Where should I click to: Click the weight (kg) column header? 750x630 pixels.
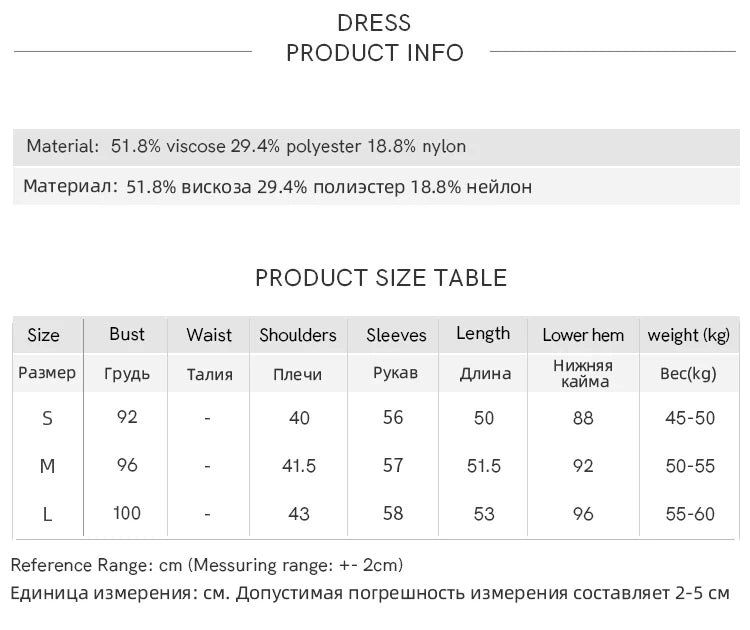(689, 335)
